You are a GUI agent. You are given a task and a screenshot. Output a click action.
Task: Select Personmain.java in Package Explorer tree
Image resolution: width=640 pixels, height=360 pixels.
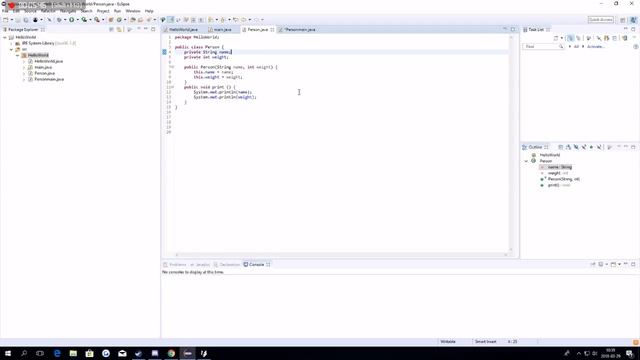coord(49,79)
